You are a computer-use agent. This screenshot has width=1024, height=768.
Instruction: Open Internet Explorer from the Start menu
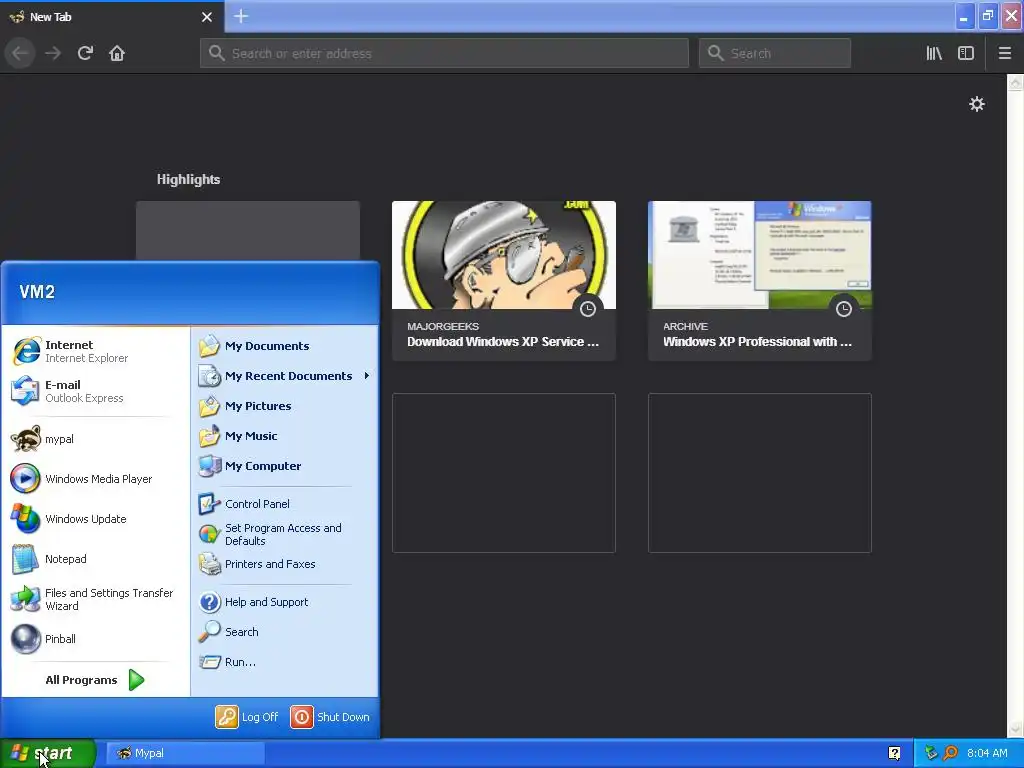(95, 351)
